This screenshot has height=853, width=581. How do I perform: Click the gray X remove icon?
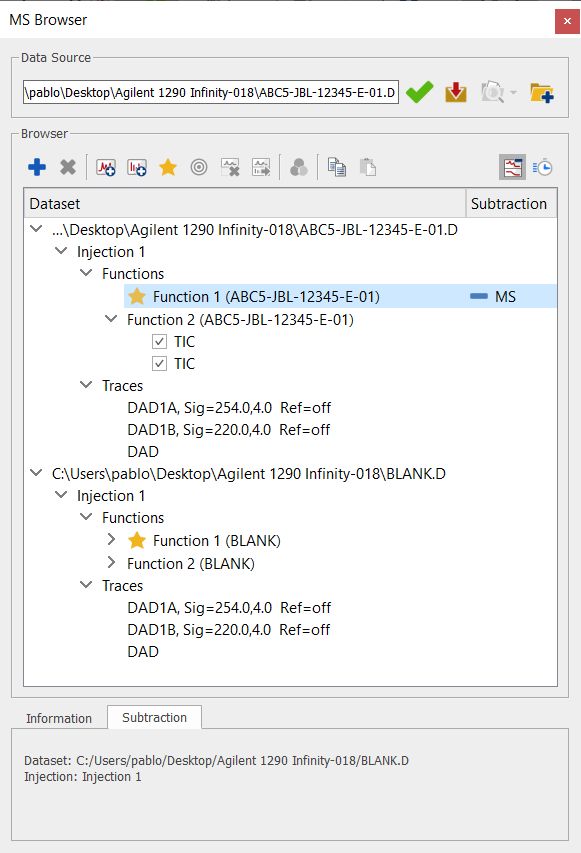(x=68, y=167)
